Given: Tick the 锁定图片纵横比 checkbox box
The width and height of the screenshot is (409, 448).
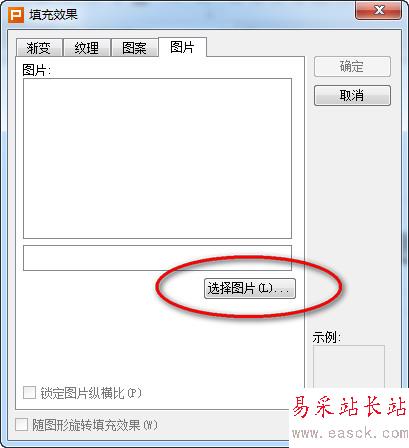Looking at the screenshot, I should (29, 393).
